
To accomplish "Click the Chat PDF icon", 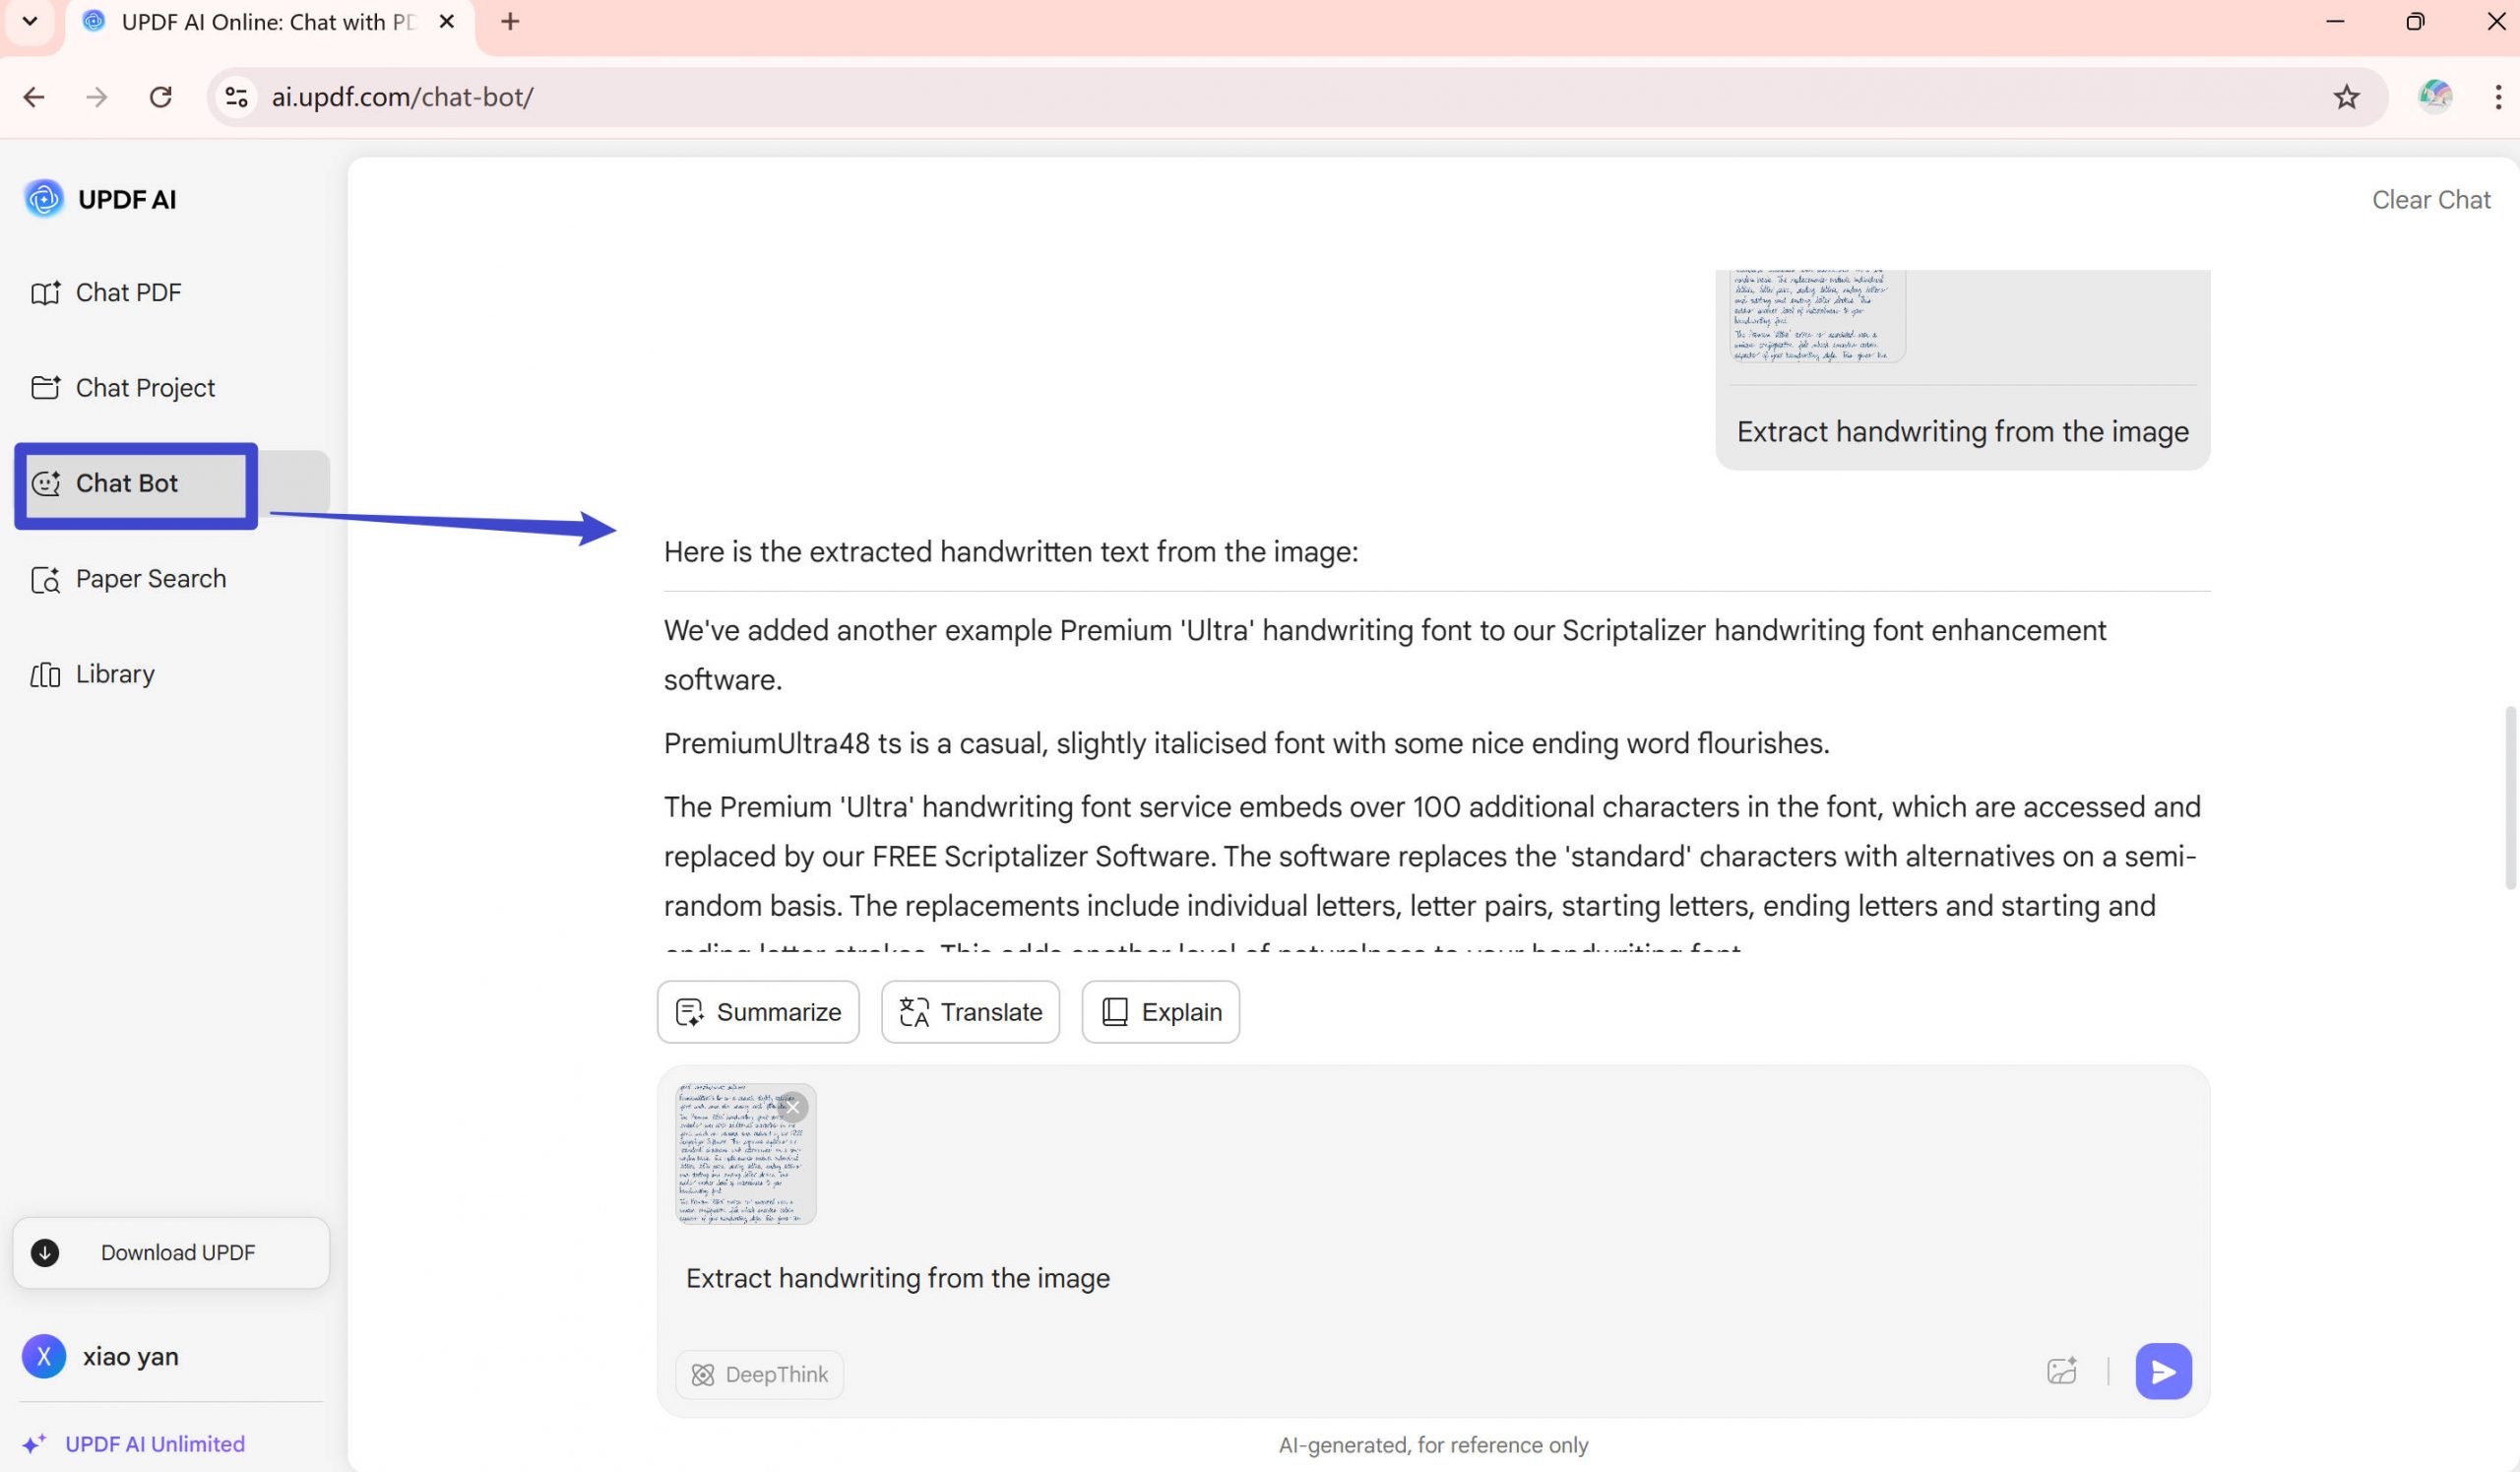I will pos(45,293).
